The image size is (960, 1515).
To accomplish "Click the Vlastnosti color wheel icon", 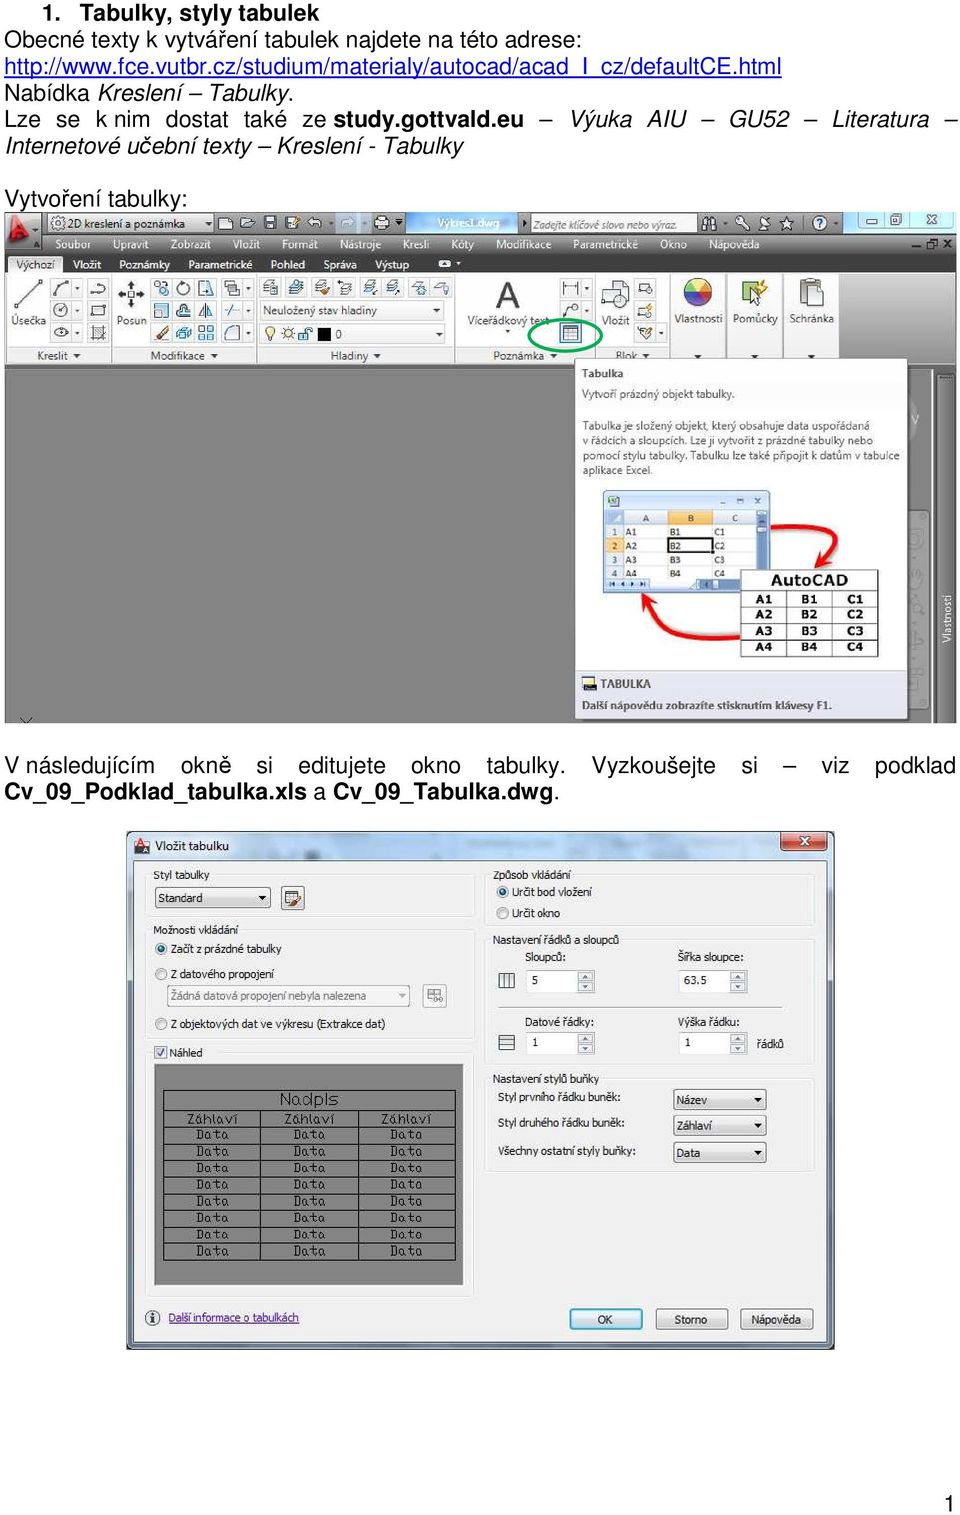I will tap(697, 293).
